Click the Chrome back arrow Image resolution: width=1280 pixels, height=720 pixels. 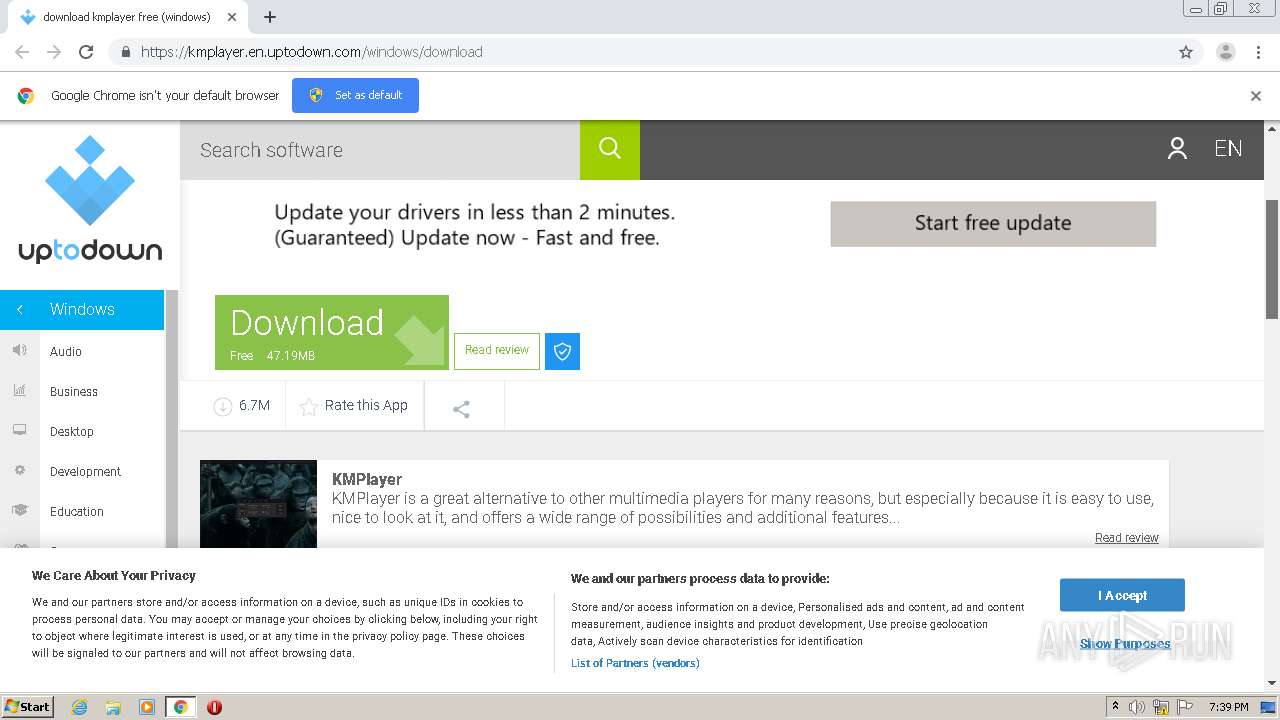[22, 52]
